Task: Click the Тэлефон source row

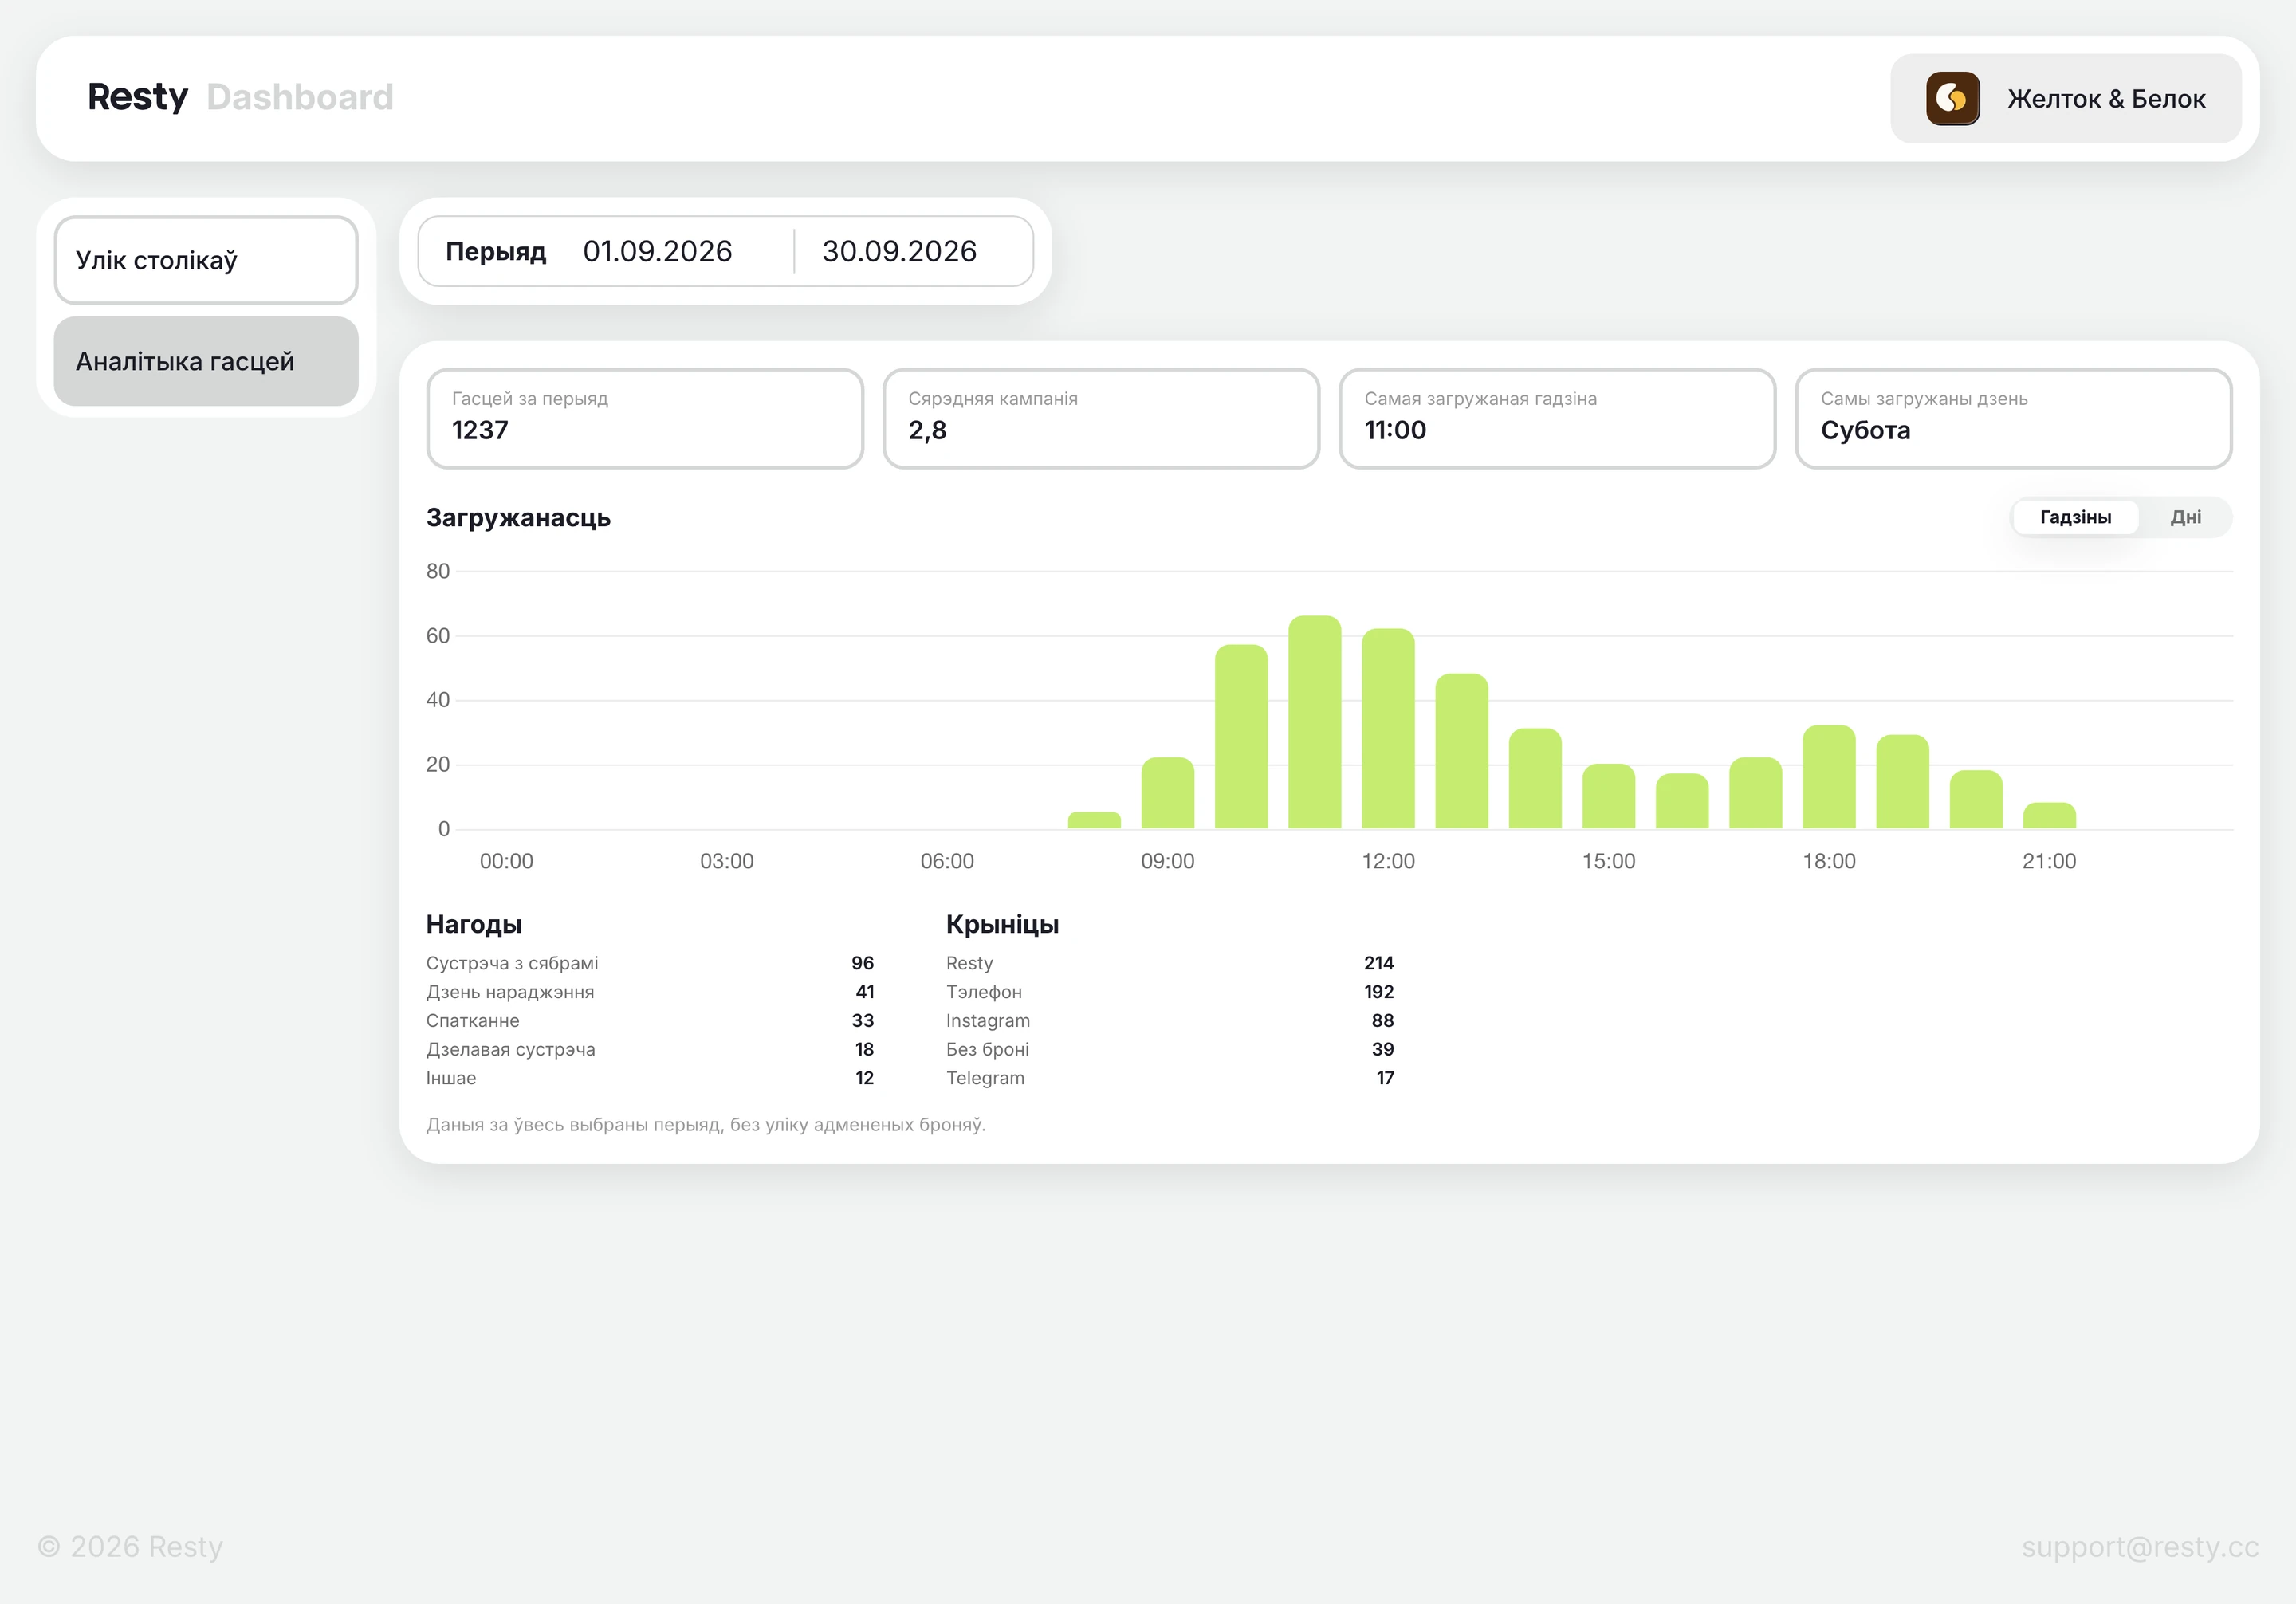Action: point(1170,992)
